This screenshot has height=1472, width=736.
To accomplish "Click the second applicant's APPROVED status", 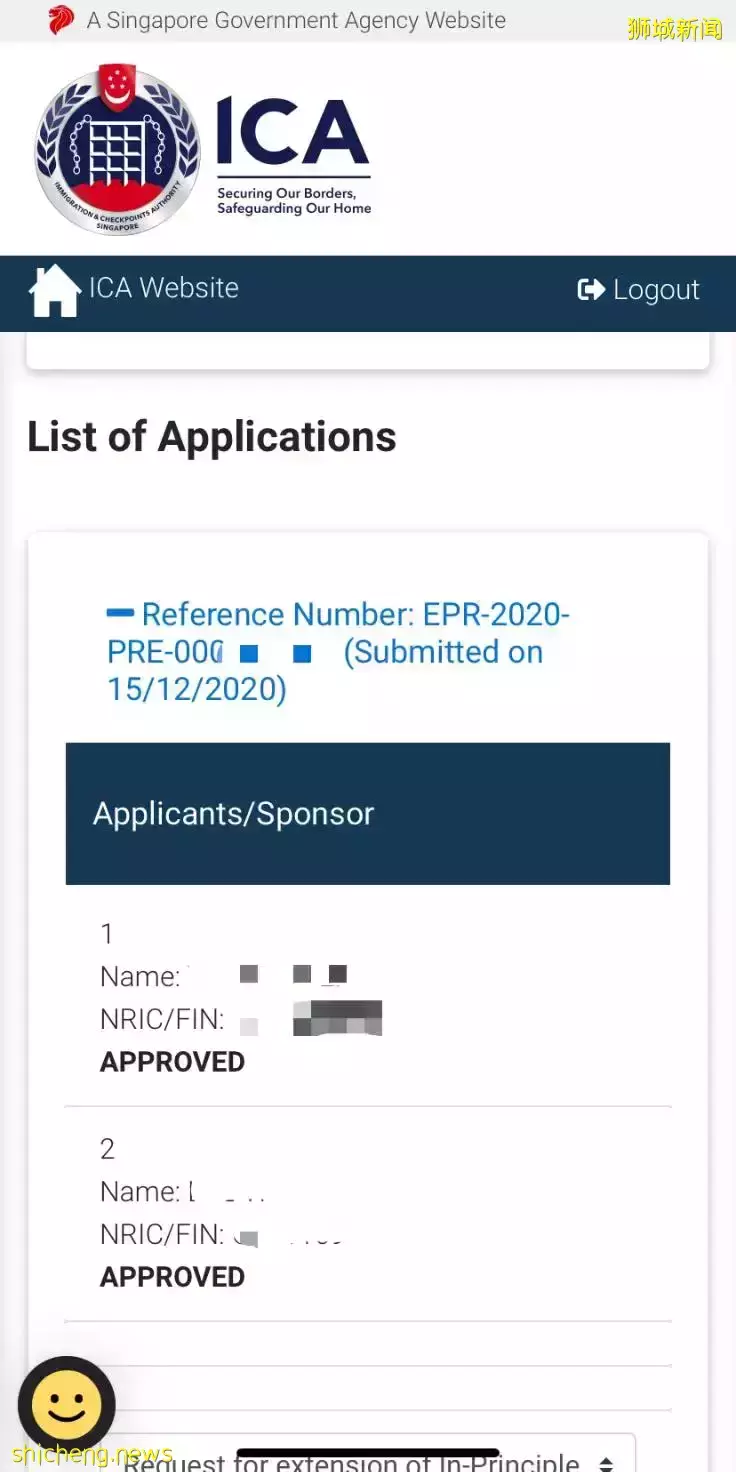I will coord(172,1277).
